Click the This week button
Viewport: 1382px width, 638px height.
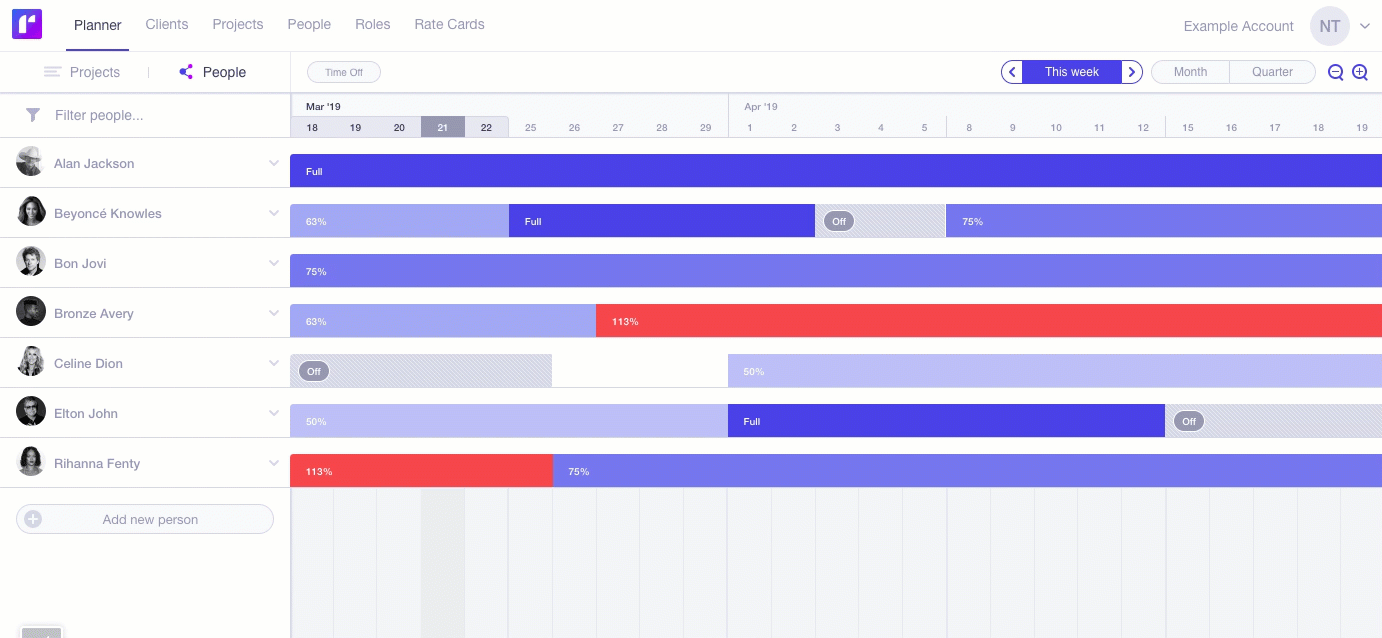1071,72
